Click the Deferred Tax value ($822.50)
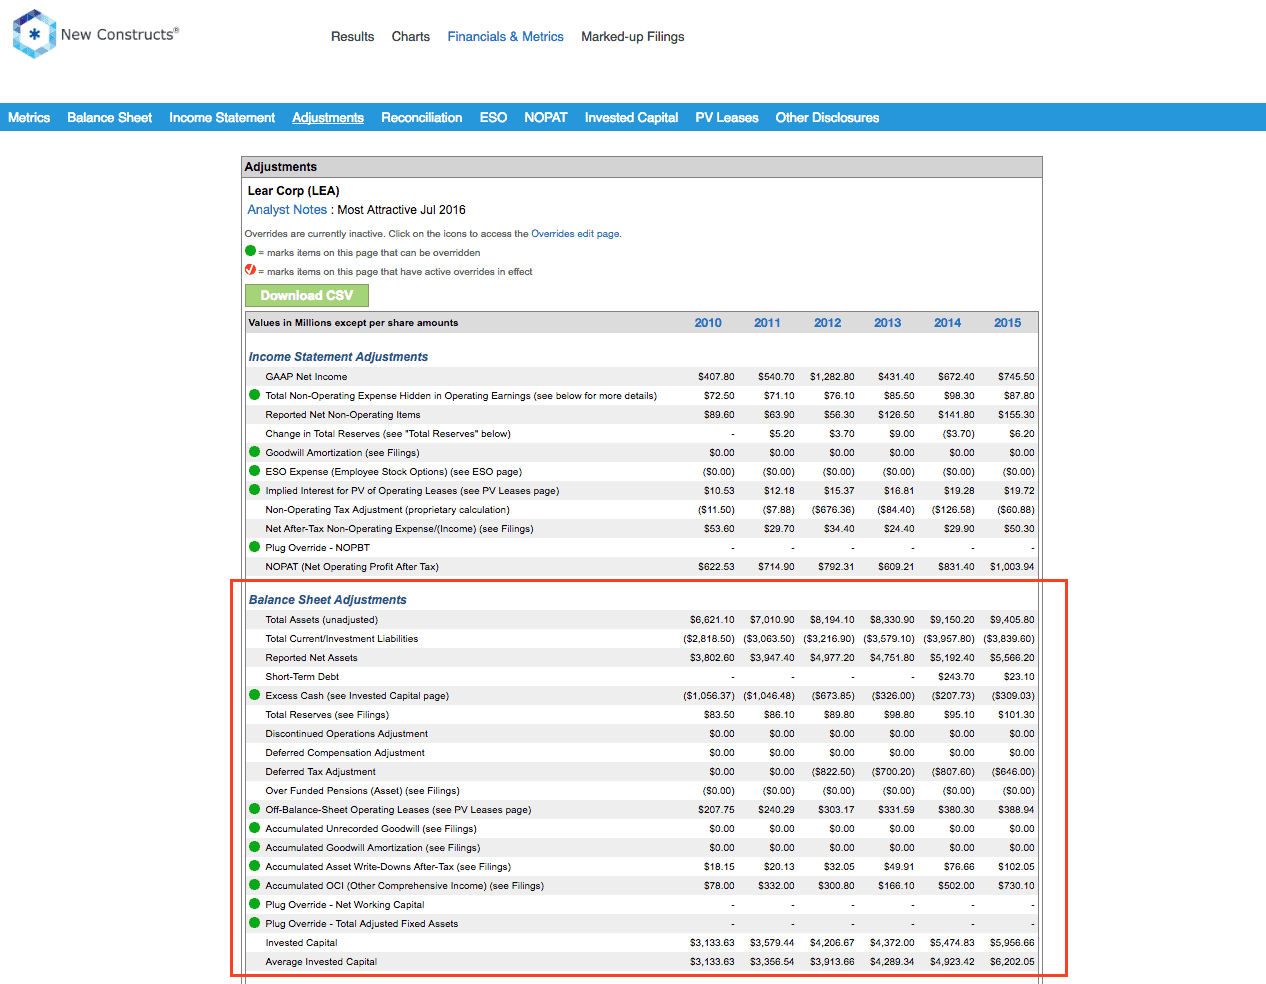The image size is (1266, 984). tap(833, 772)
